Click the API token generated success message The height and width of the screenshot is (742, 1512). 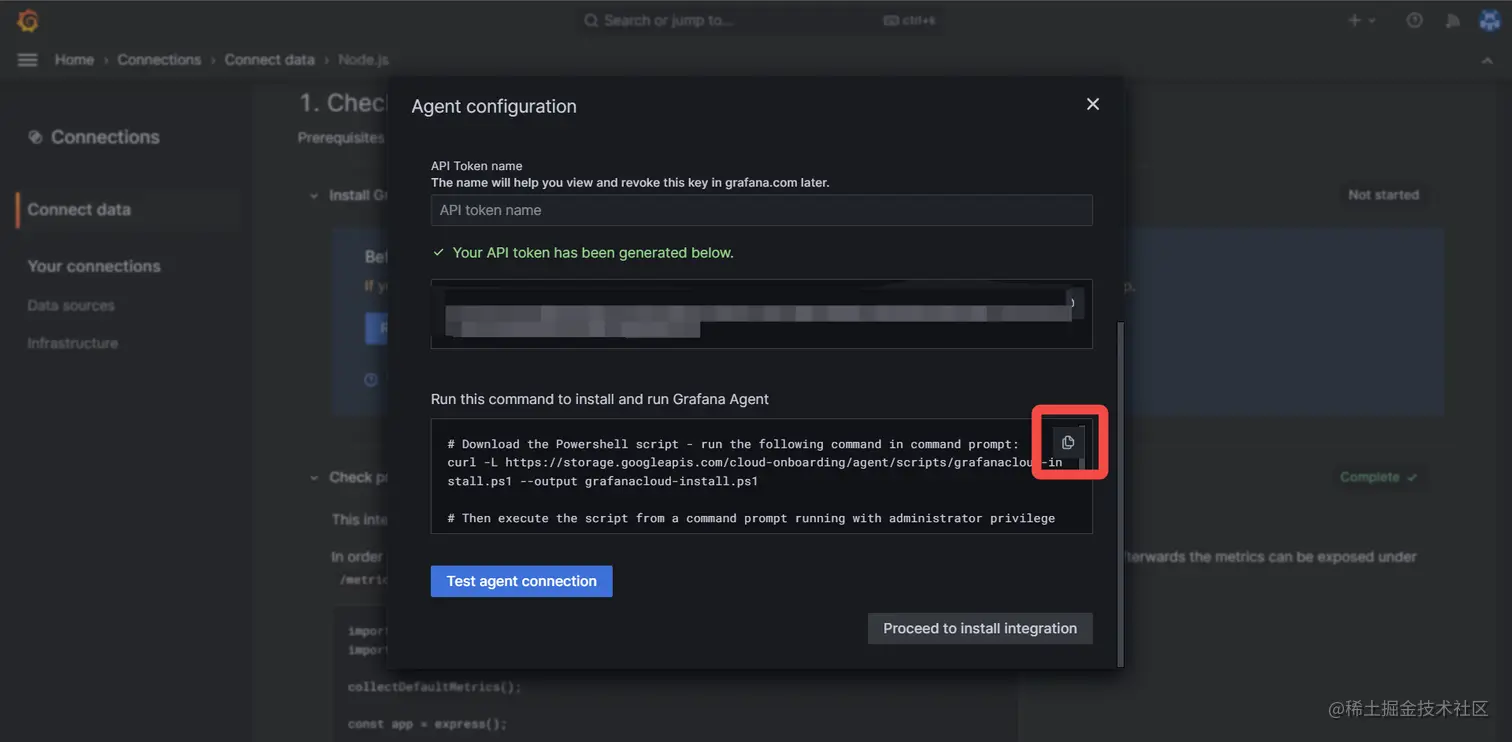(x=583, y=253)
